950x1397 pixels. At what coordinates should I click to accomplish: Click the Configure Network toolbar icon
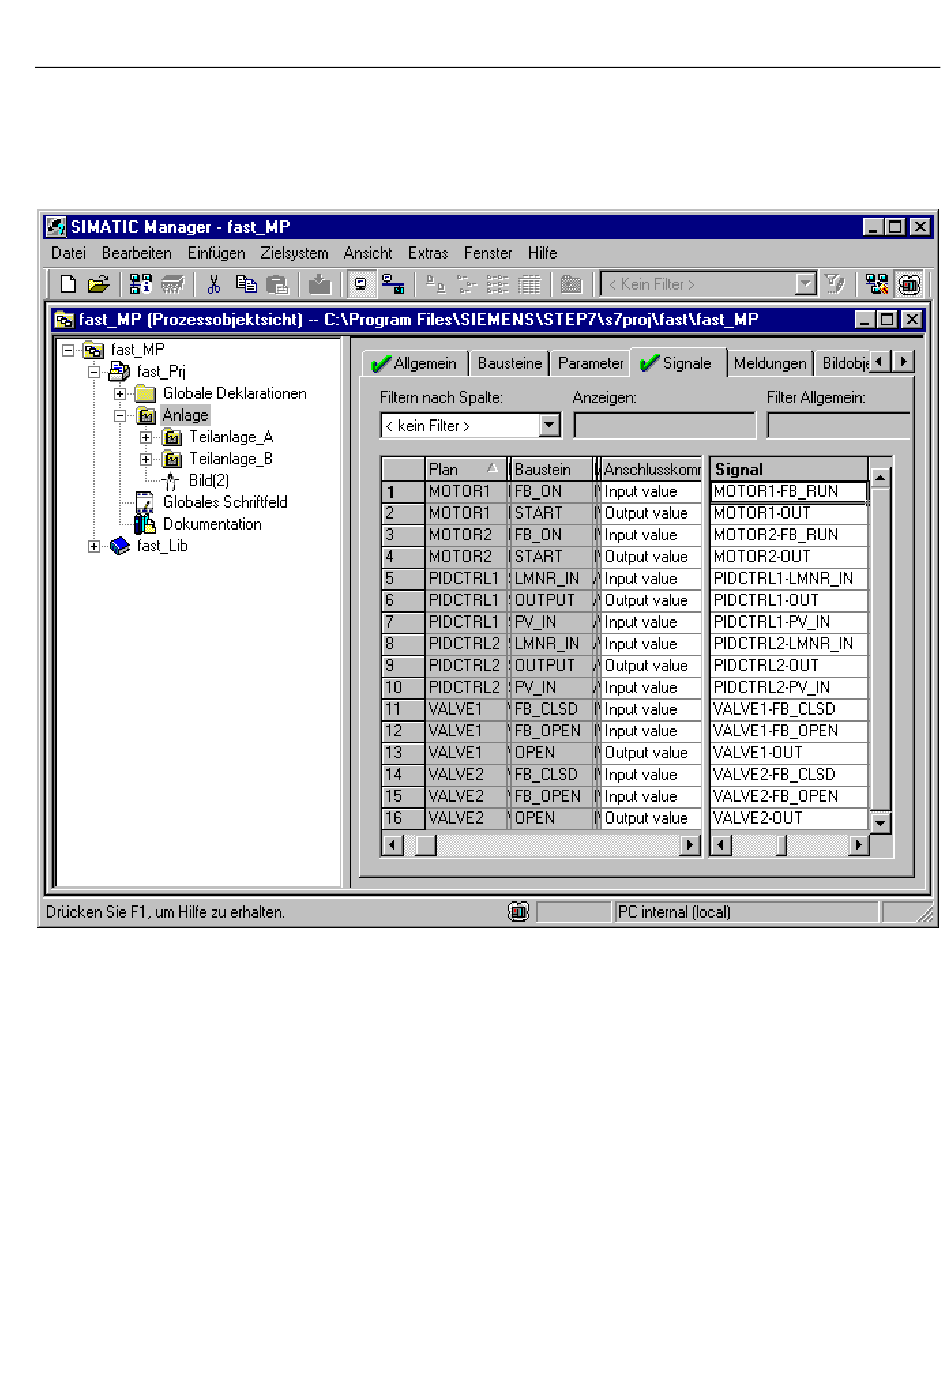coord(877,285)
